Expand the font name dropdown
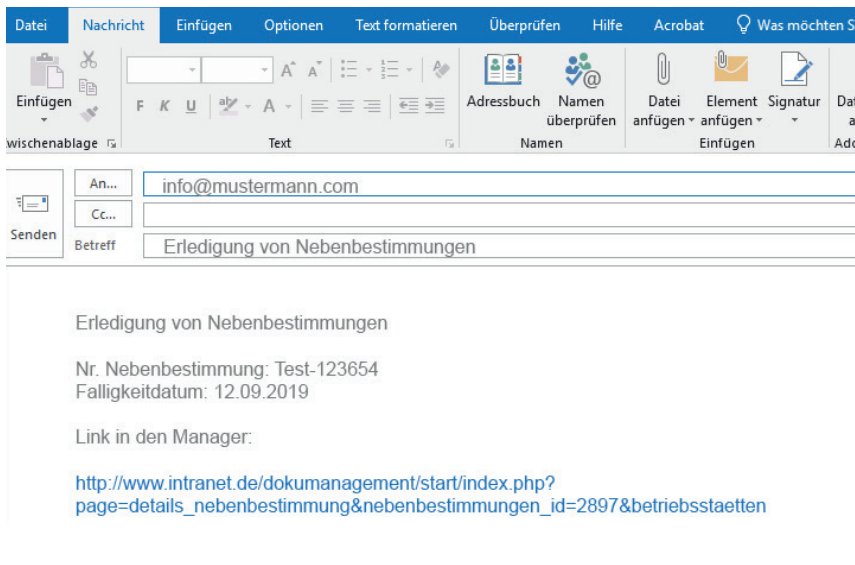The height and width of the screenshot is (565, 855). click(192, 70)
